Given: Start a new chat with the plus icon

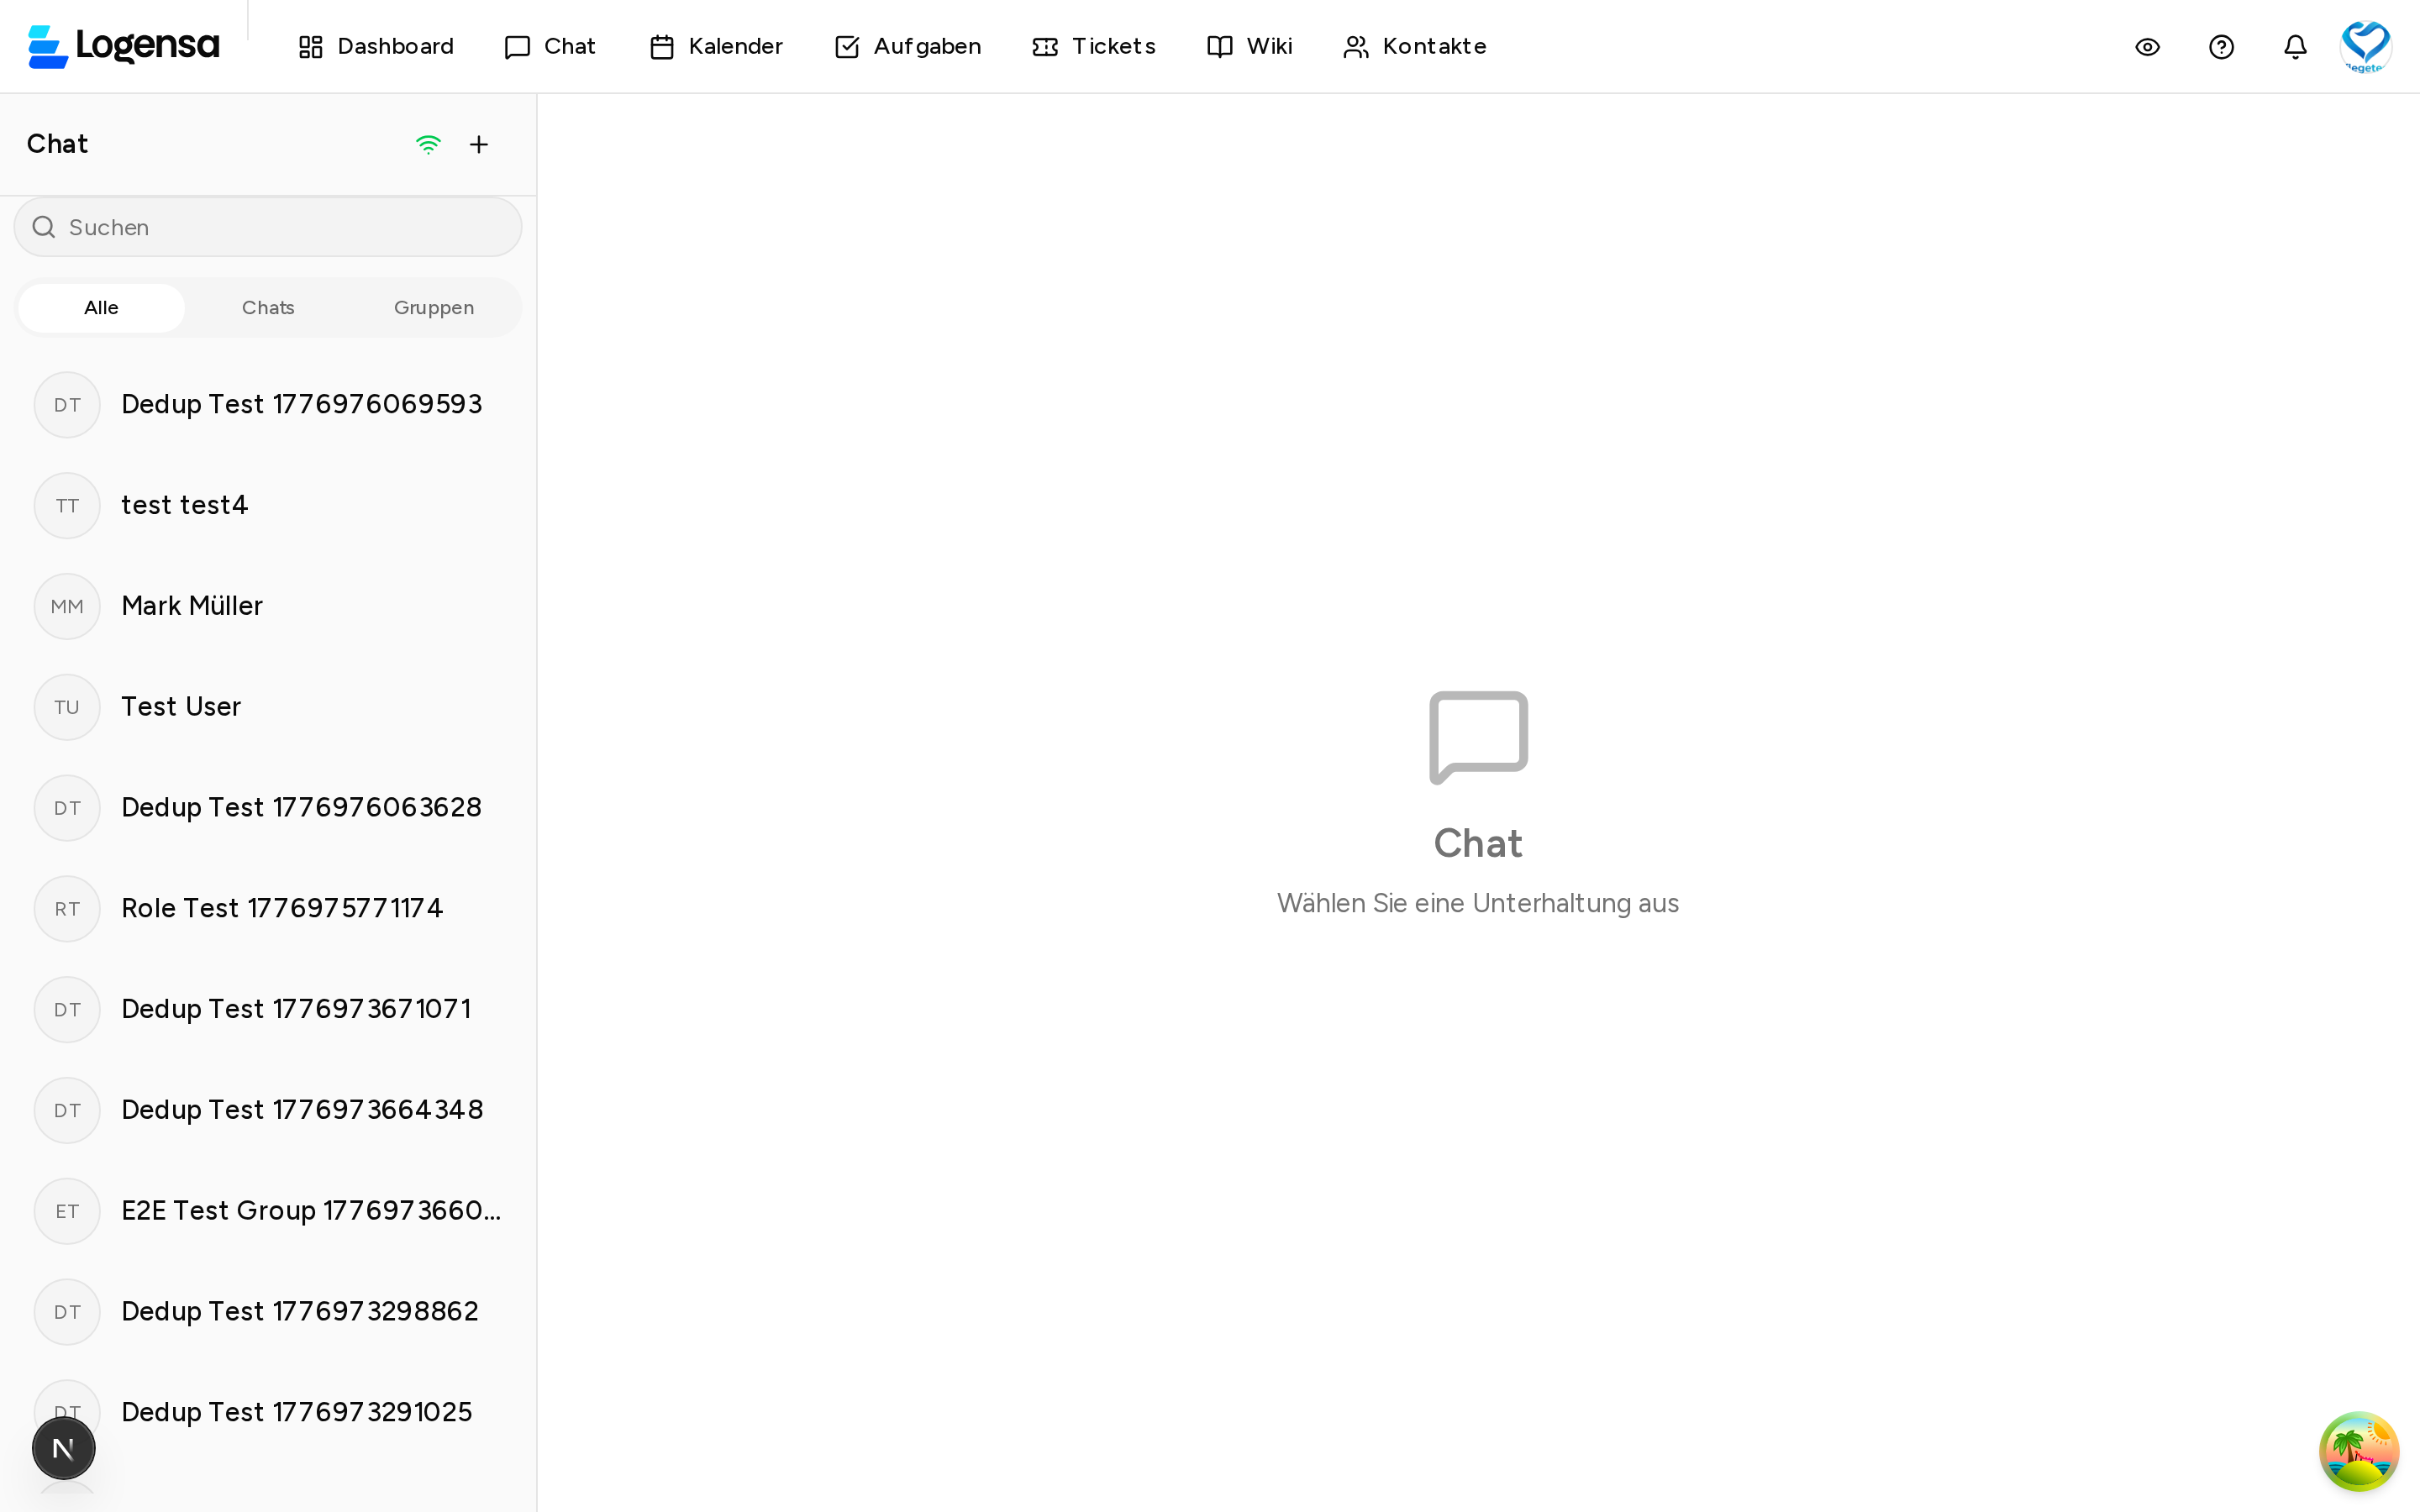Looking at the screenshot, I should tap(479, 144).
